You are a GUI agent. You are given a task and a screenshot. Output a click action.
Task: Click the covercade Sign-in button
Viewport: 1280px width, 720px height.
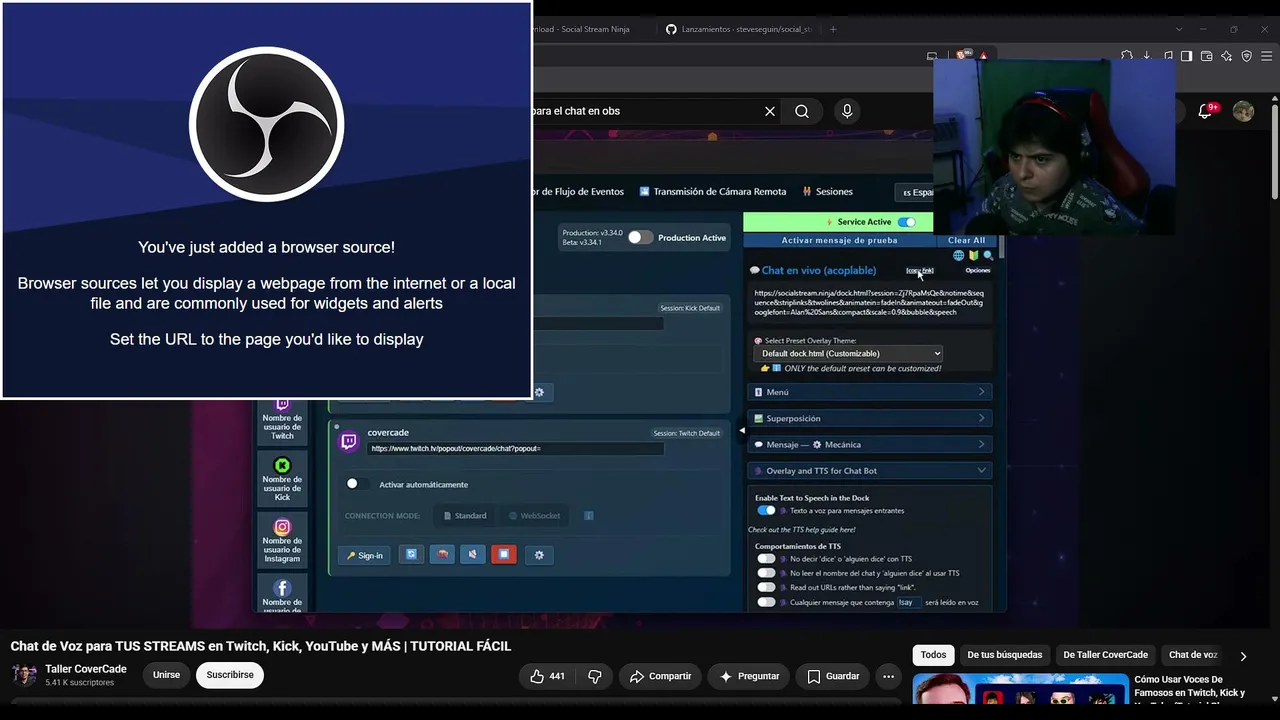coord(365,555)
